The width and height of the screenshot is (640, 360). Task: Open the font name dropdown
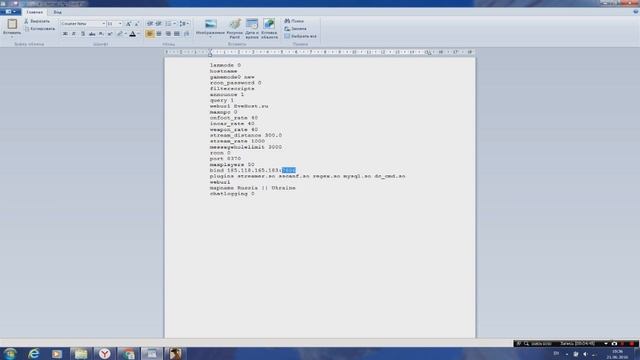click(x=103, y=24)
